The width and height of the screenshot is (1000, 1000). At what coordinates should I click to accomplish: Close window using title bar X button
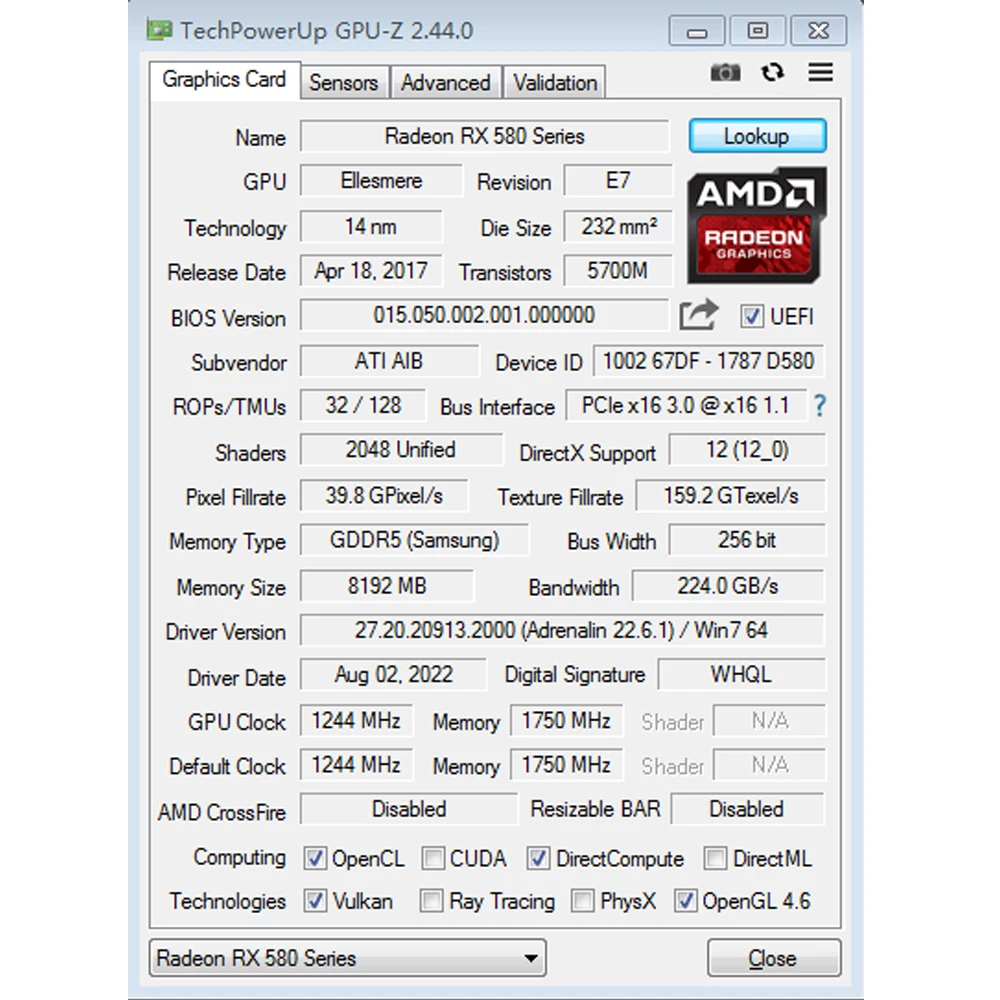(819, 31)
